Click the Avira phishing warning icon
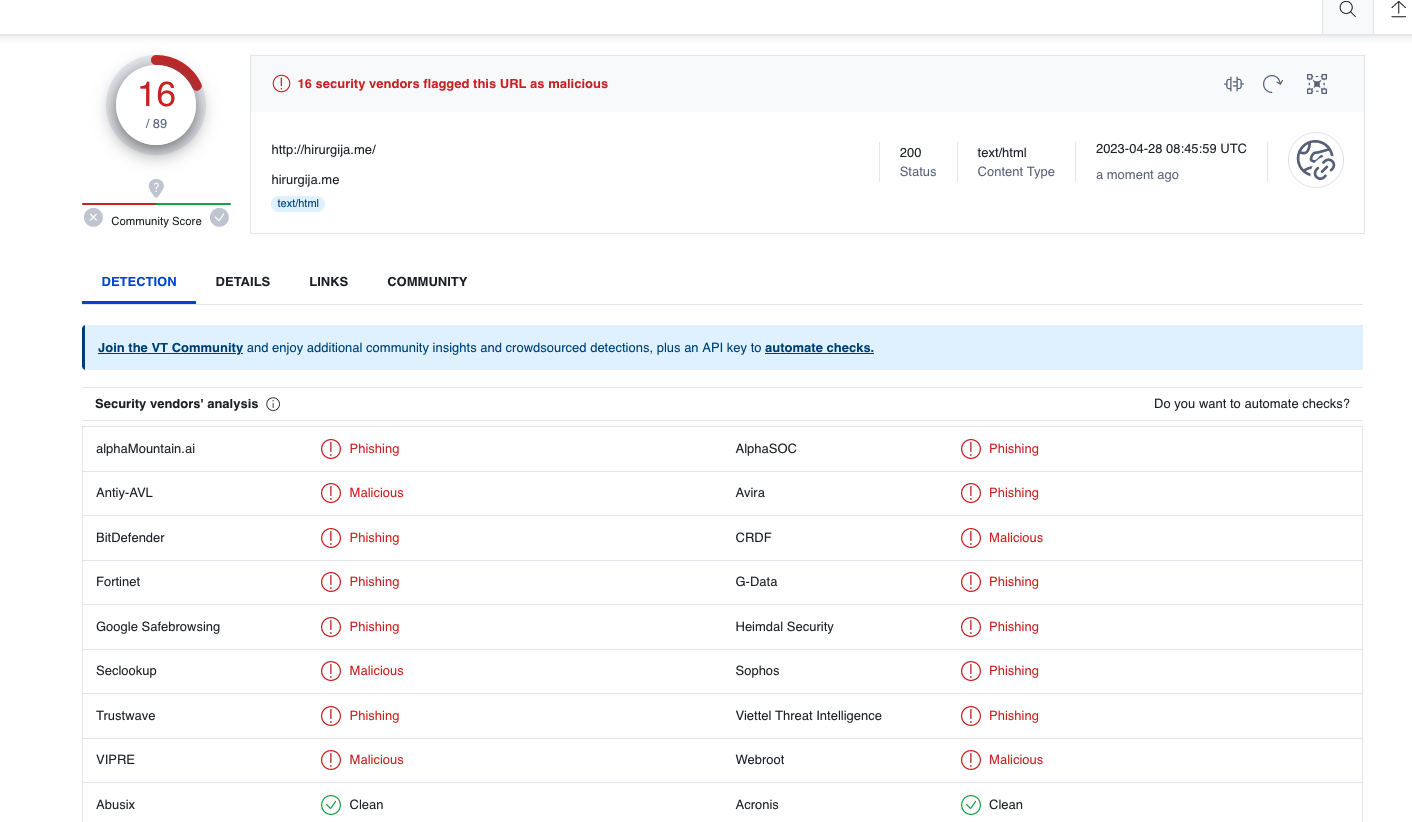1412x822 pixels. 971,493
